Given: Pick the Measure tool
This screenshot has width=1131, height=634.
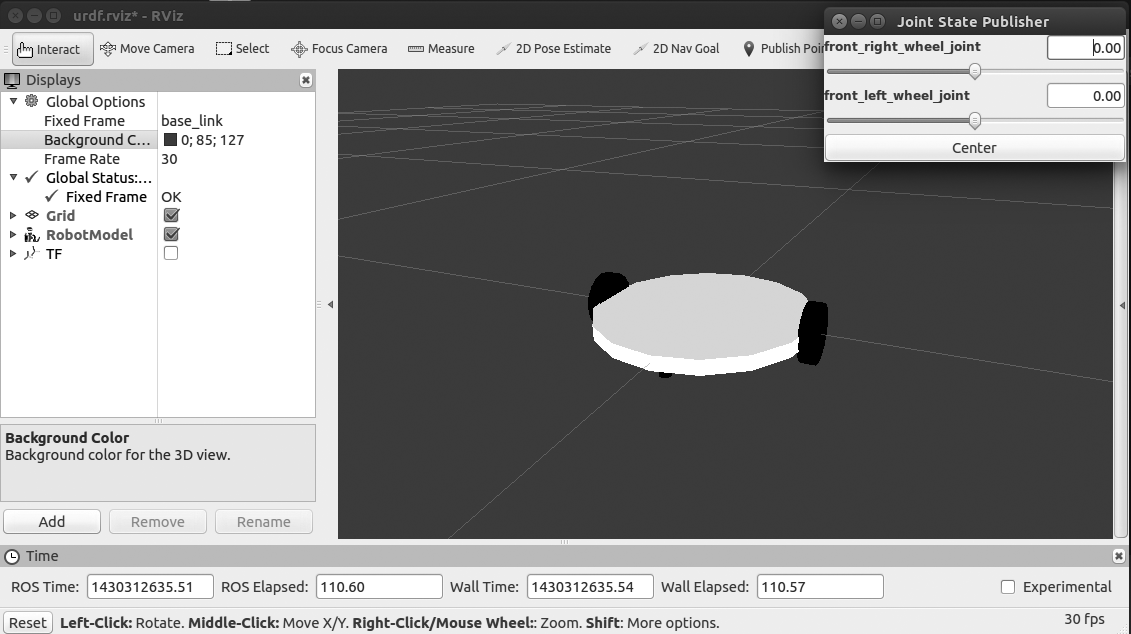Looking at the screenshot, I should [x=441, y=48].
